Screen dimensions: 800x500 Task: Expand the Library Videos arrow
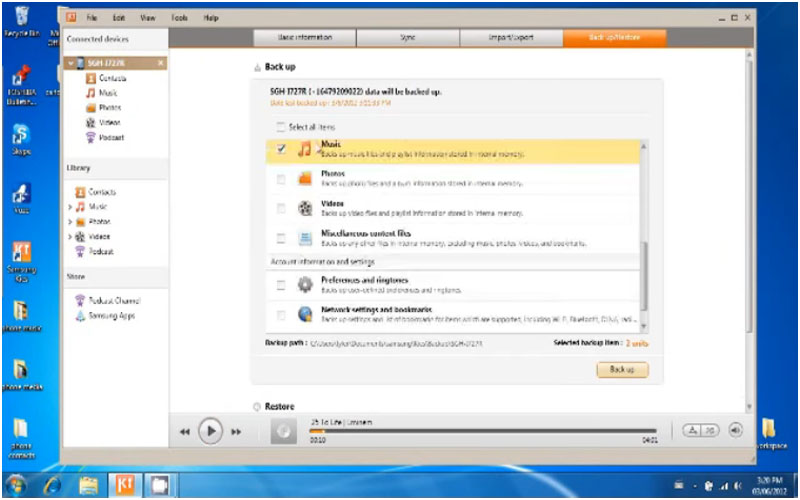pos(70,237)
